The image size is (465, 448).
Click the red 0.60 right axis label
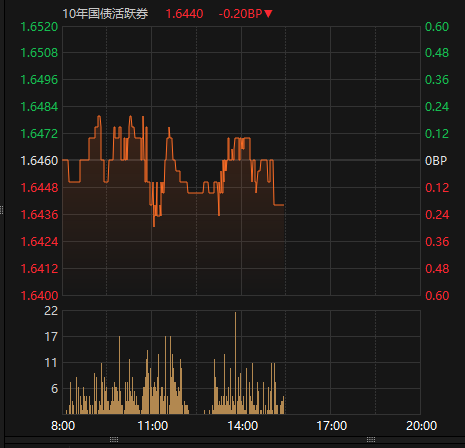click(437, 296)
